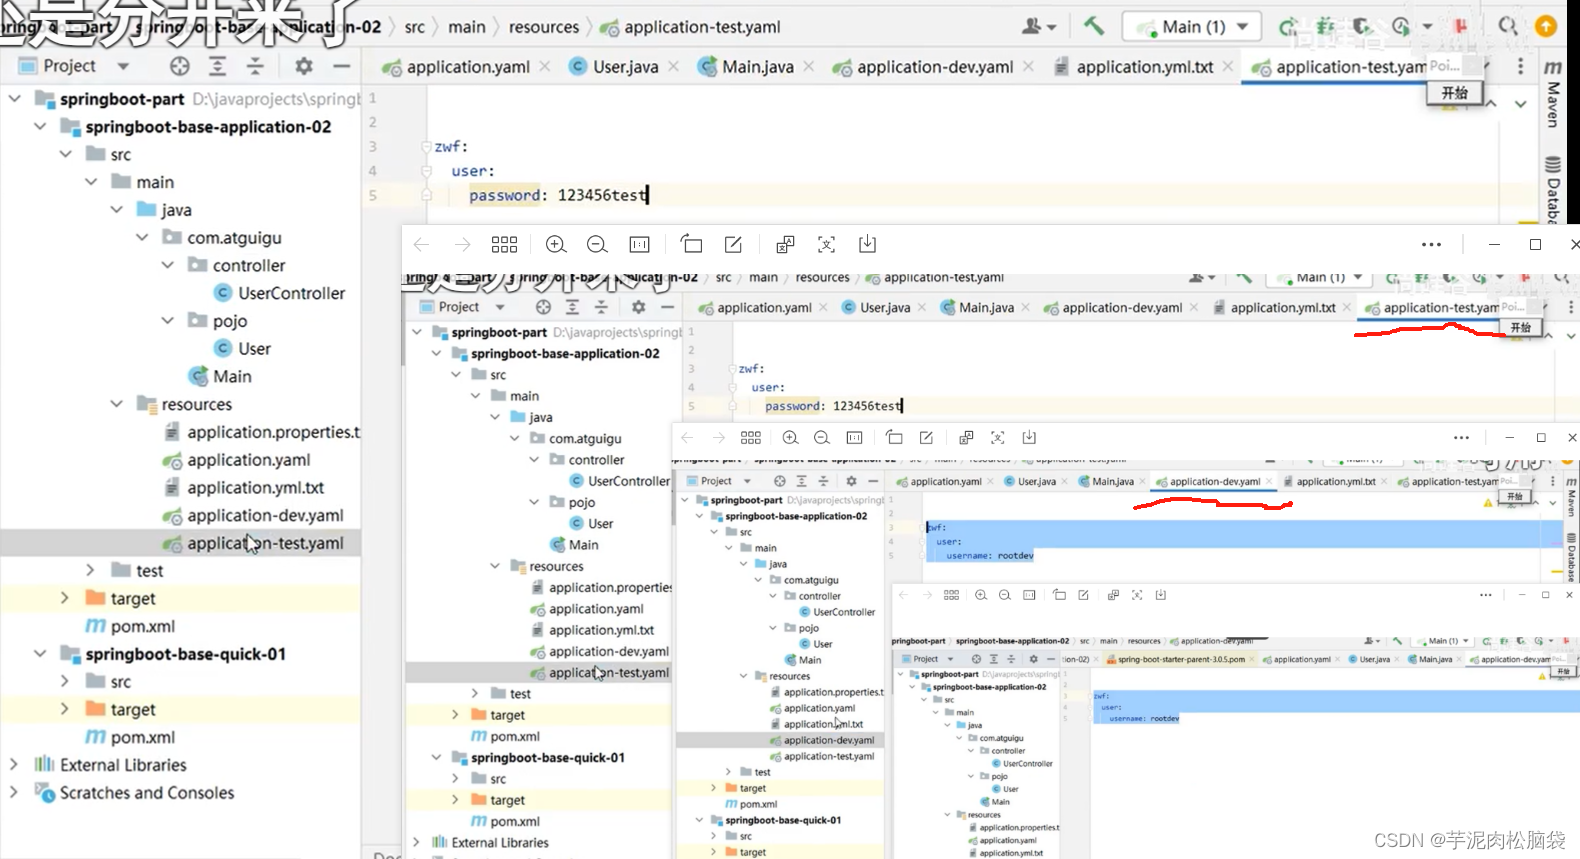1580x859 pixels.
Task: Click zoom in on the outer image viewer toolbar
Action: [x=556, y=244]
